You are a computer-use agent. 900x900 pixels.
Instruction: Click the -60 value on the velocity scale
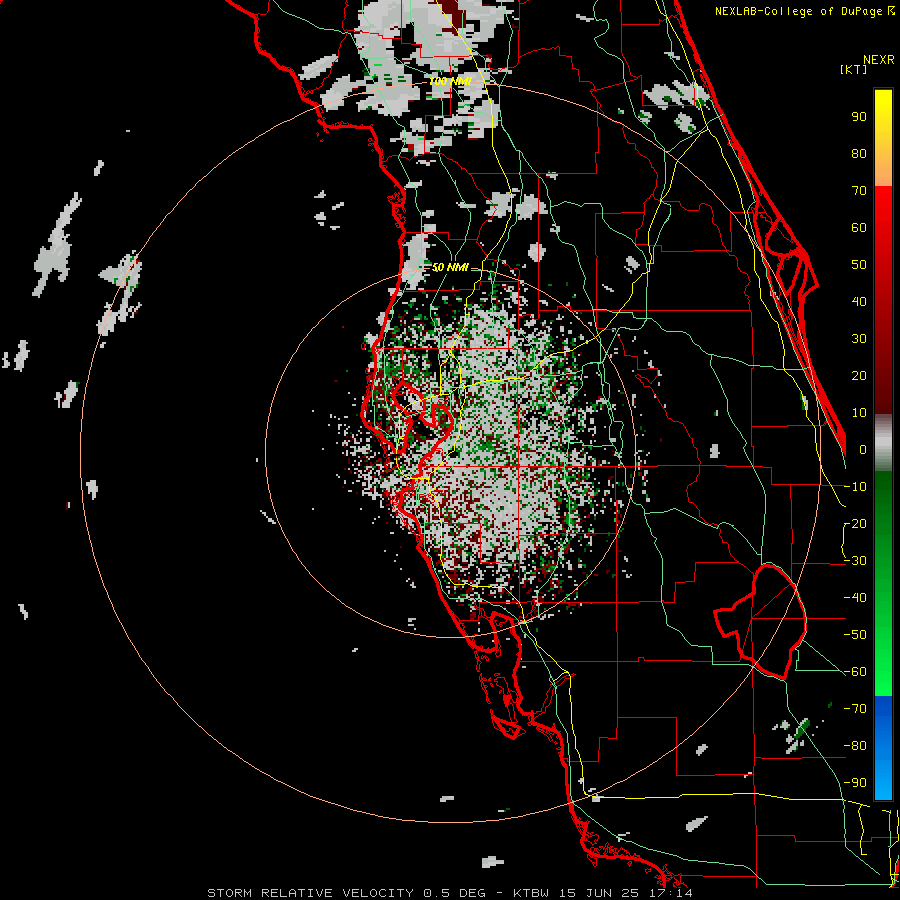coord(855,672)
